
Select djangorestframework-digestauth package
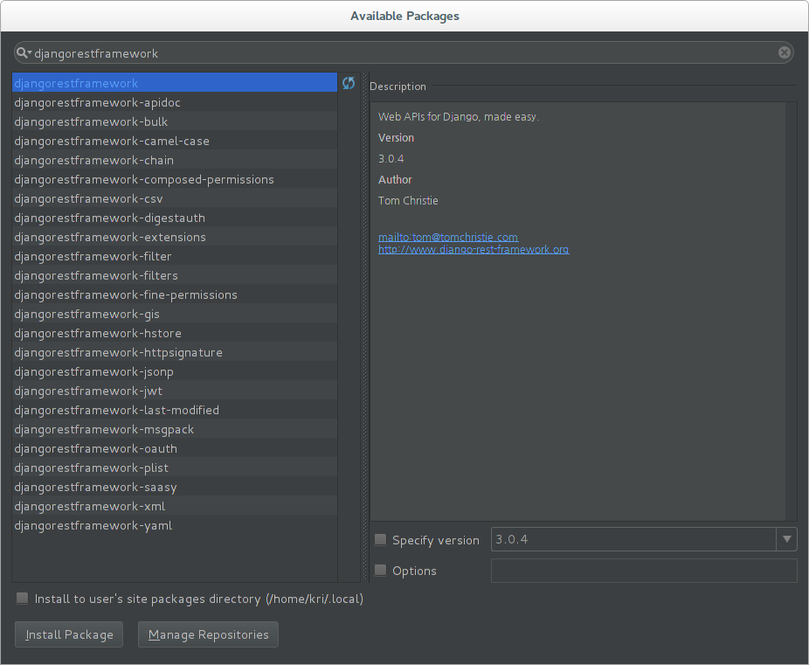[174, 218]
